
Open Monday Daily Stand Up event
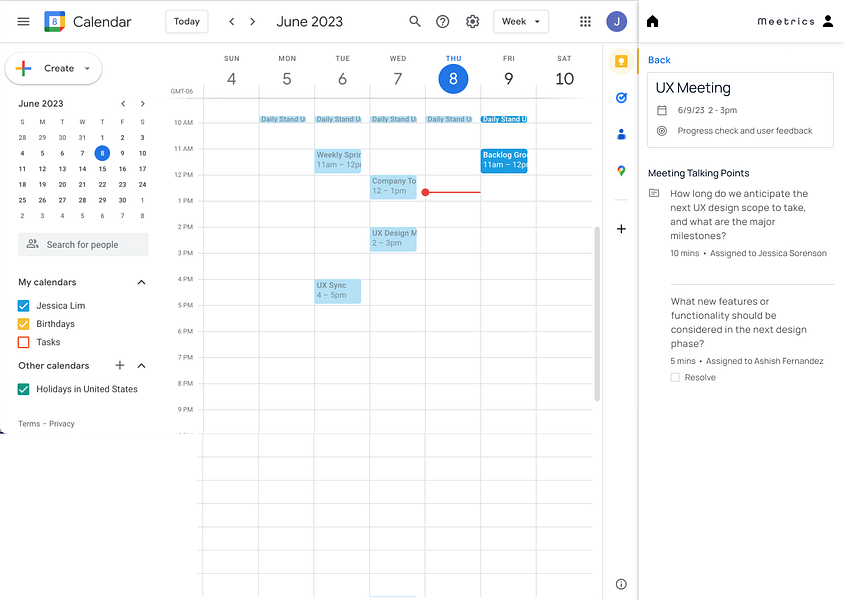coord(283,119)
